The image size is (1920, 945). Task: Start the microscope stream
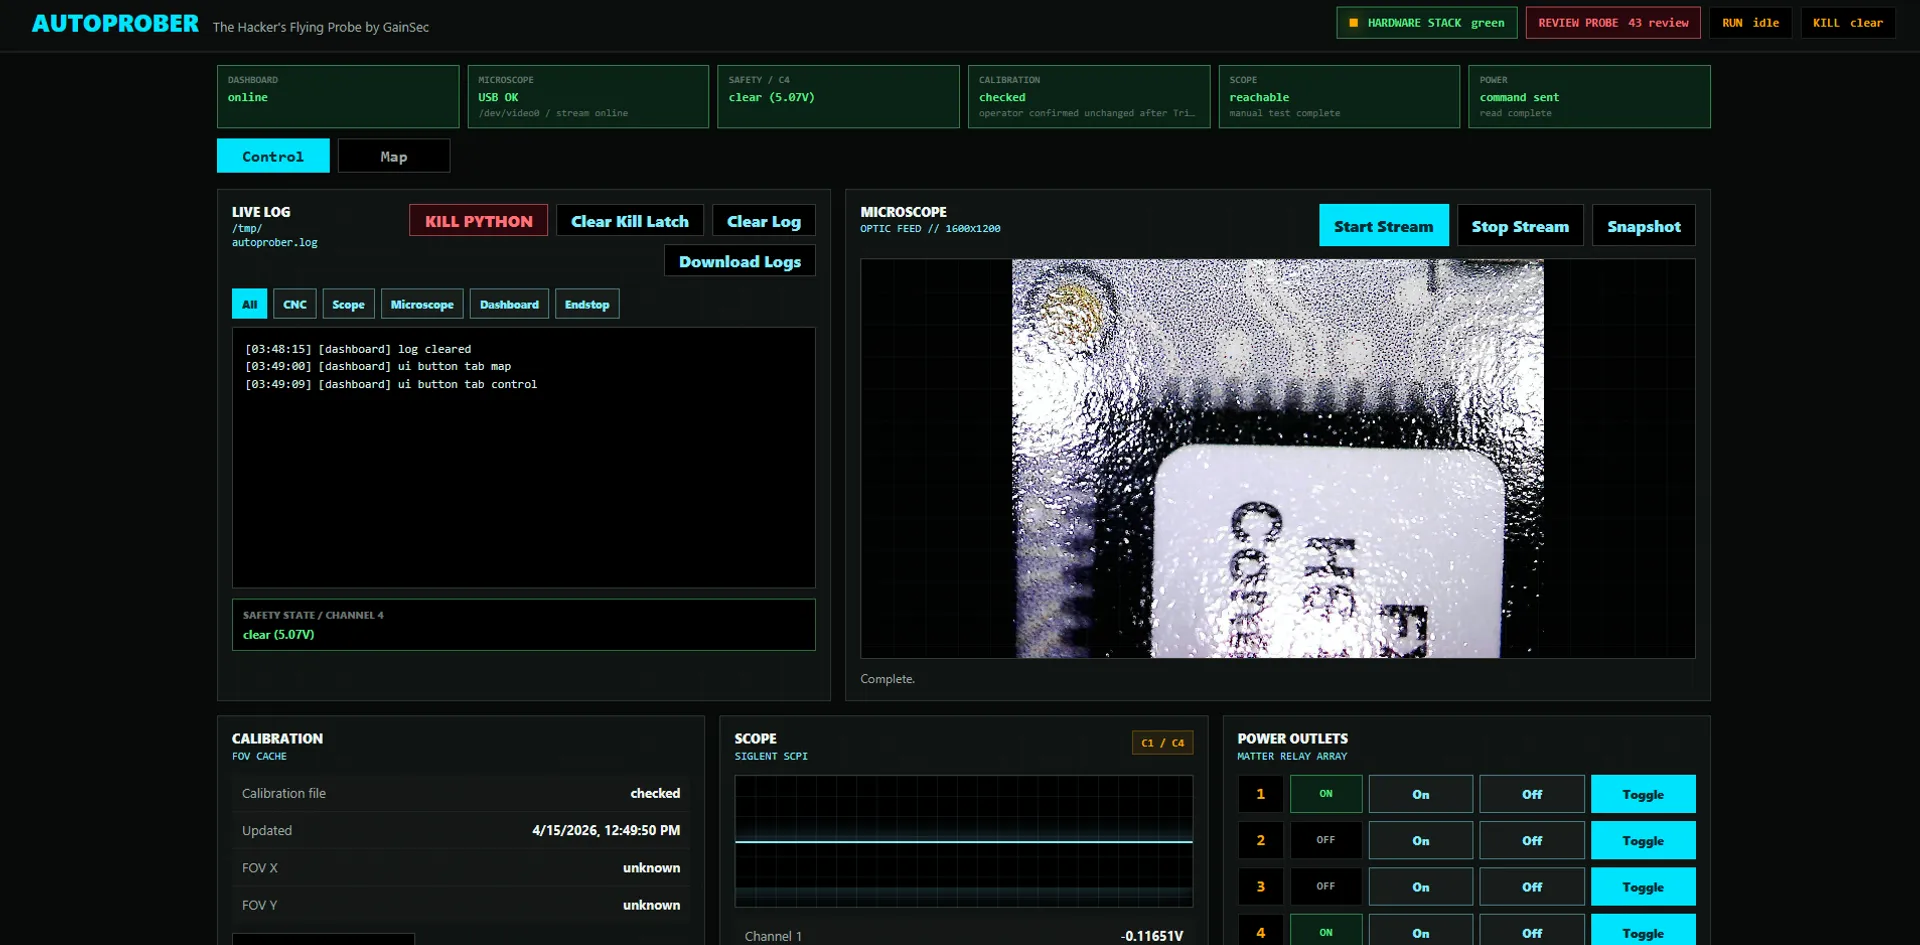coord(1384,225)
